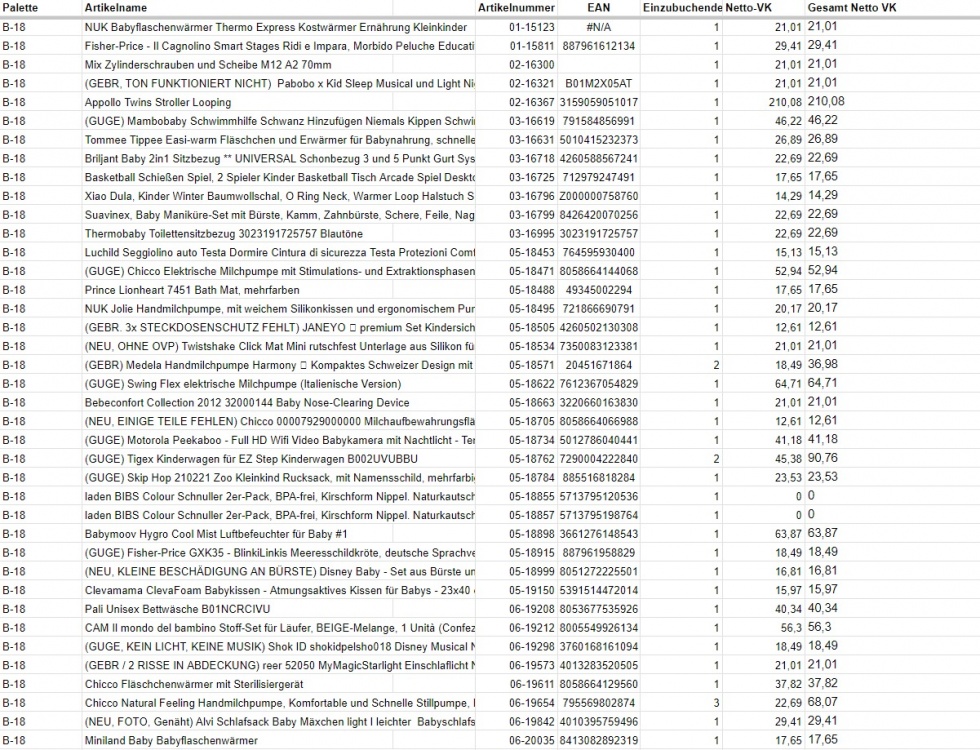
Task: Click the Skip Hop Zoo Kleinkind Rucksack cell
Action: pos(279,477)
